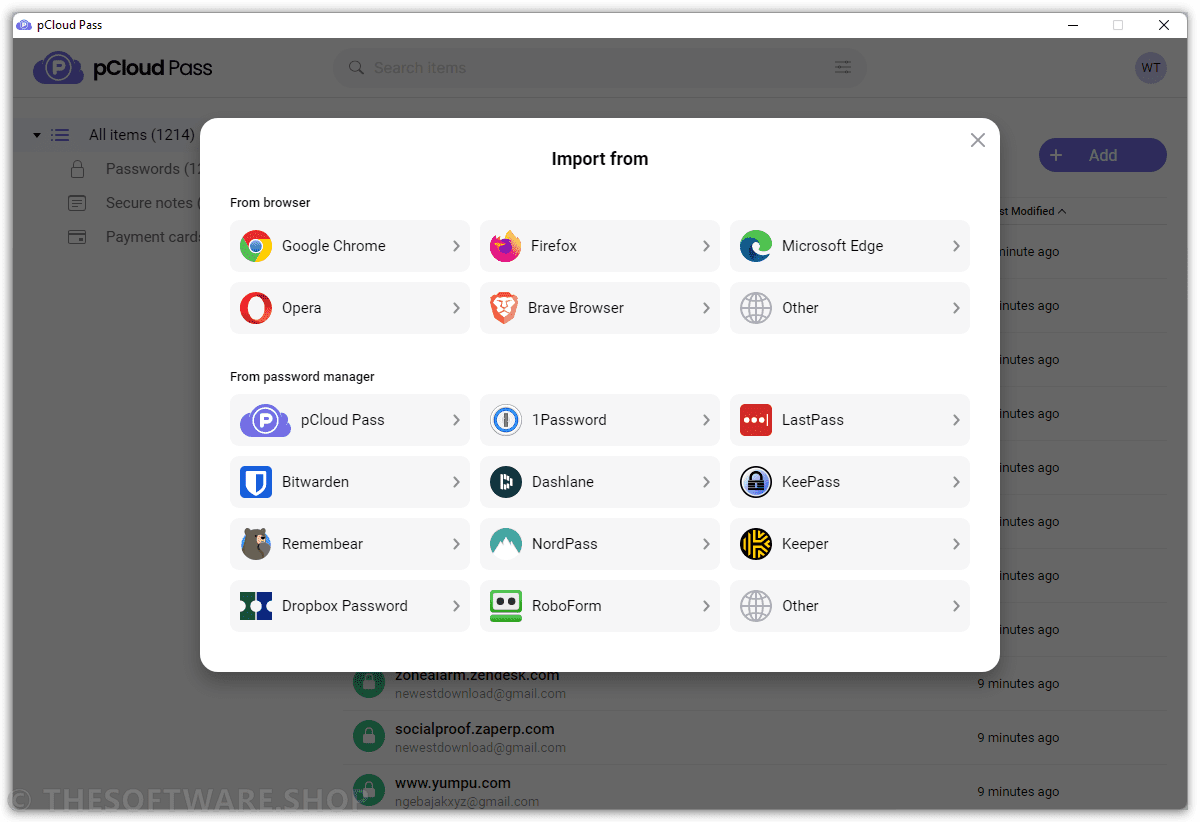The width and height of the screenshot is (1200, 822).
Task: Open the socialproof.zaperp.com entry
Action: [x=755, y=738]
